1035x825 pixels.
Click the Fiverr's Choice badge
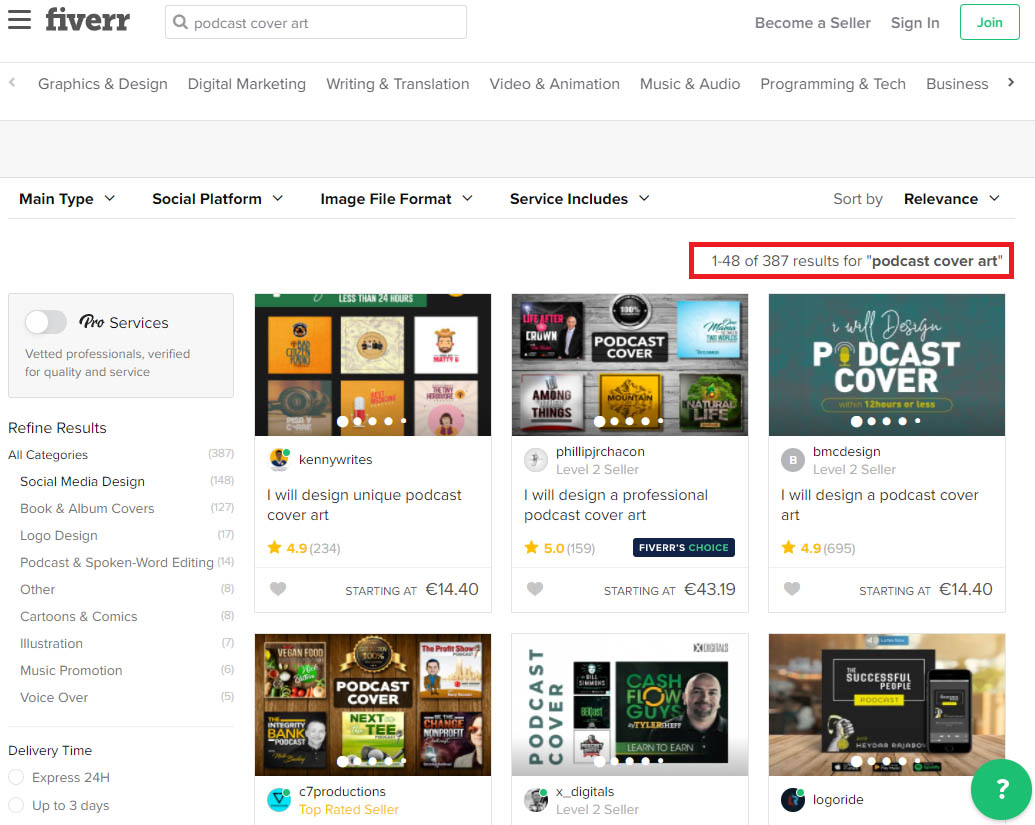click(683, 547)
